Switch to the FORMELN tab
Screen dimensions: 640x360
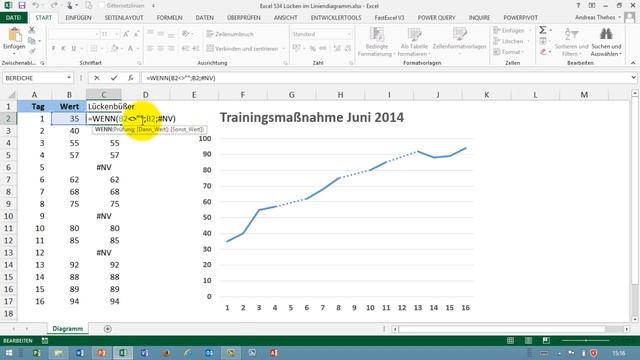169,18
